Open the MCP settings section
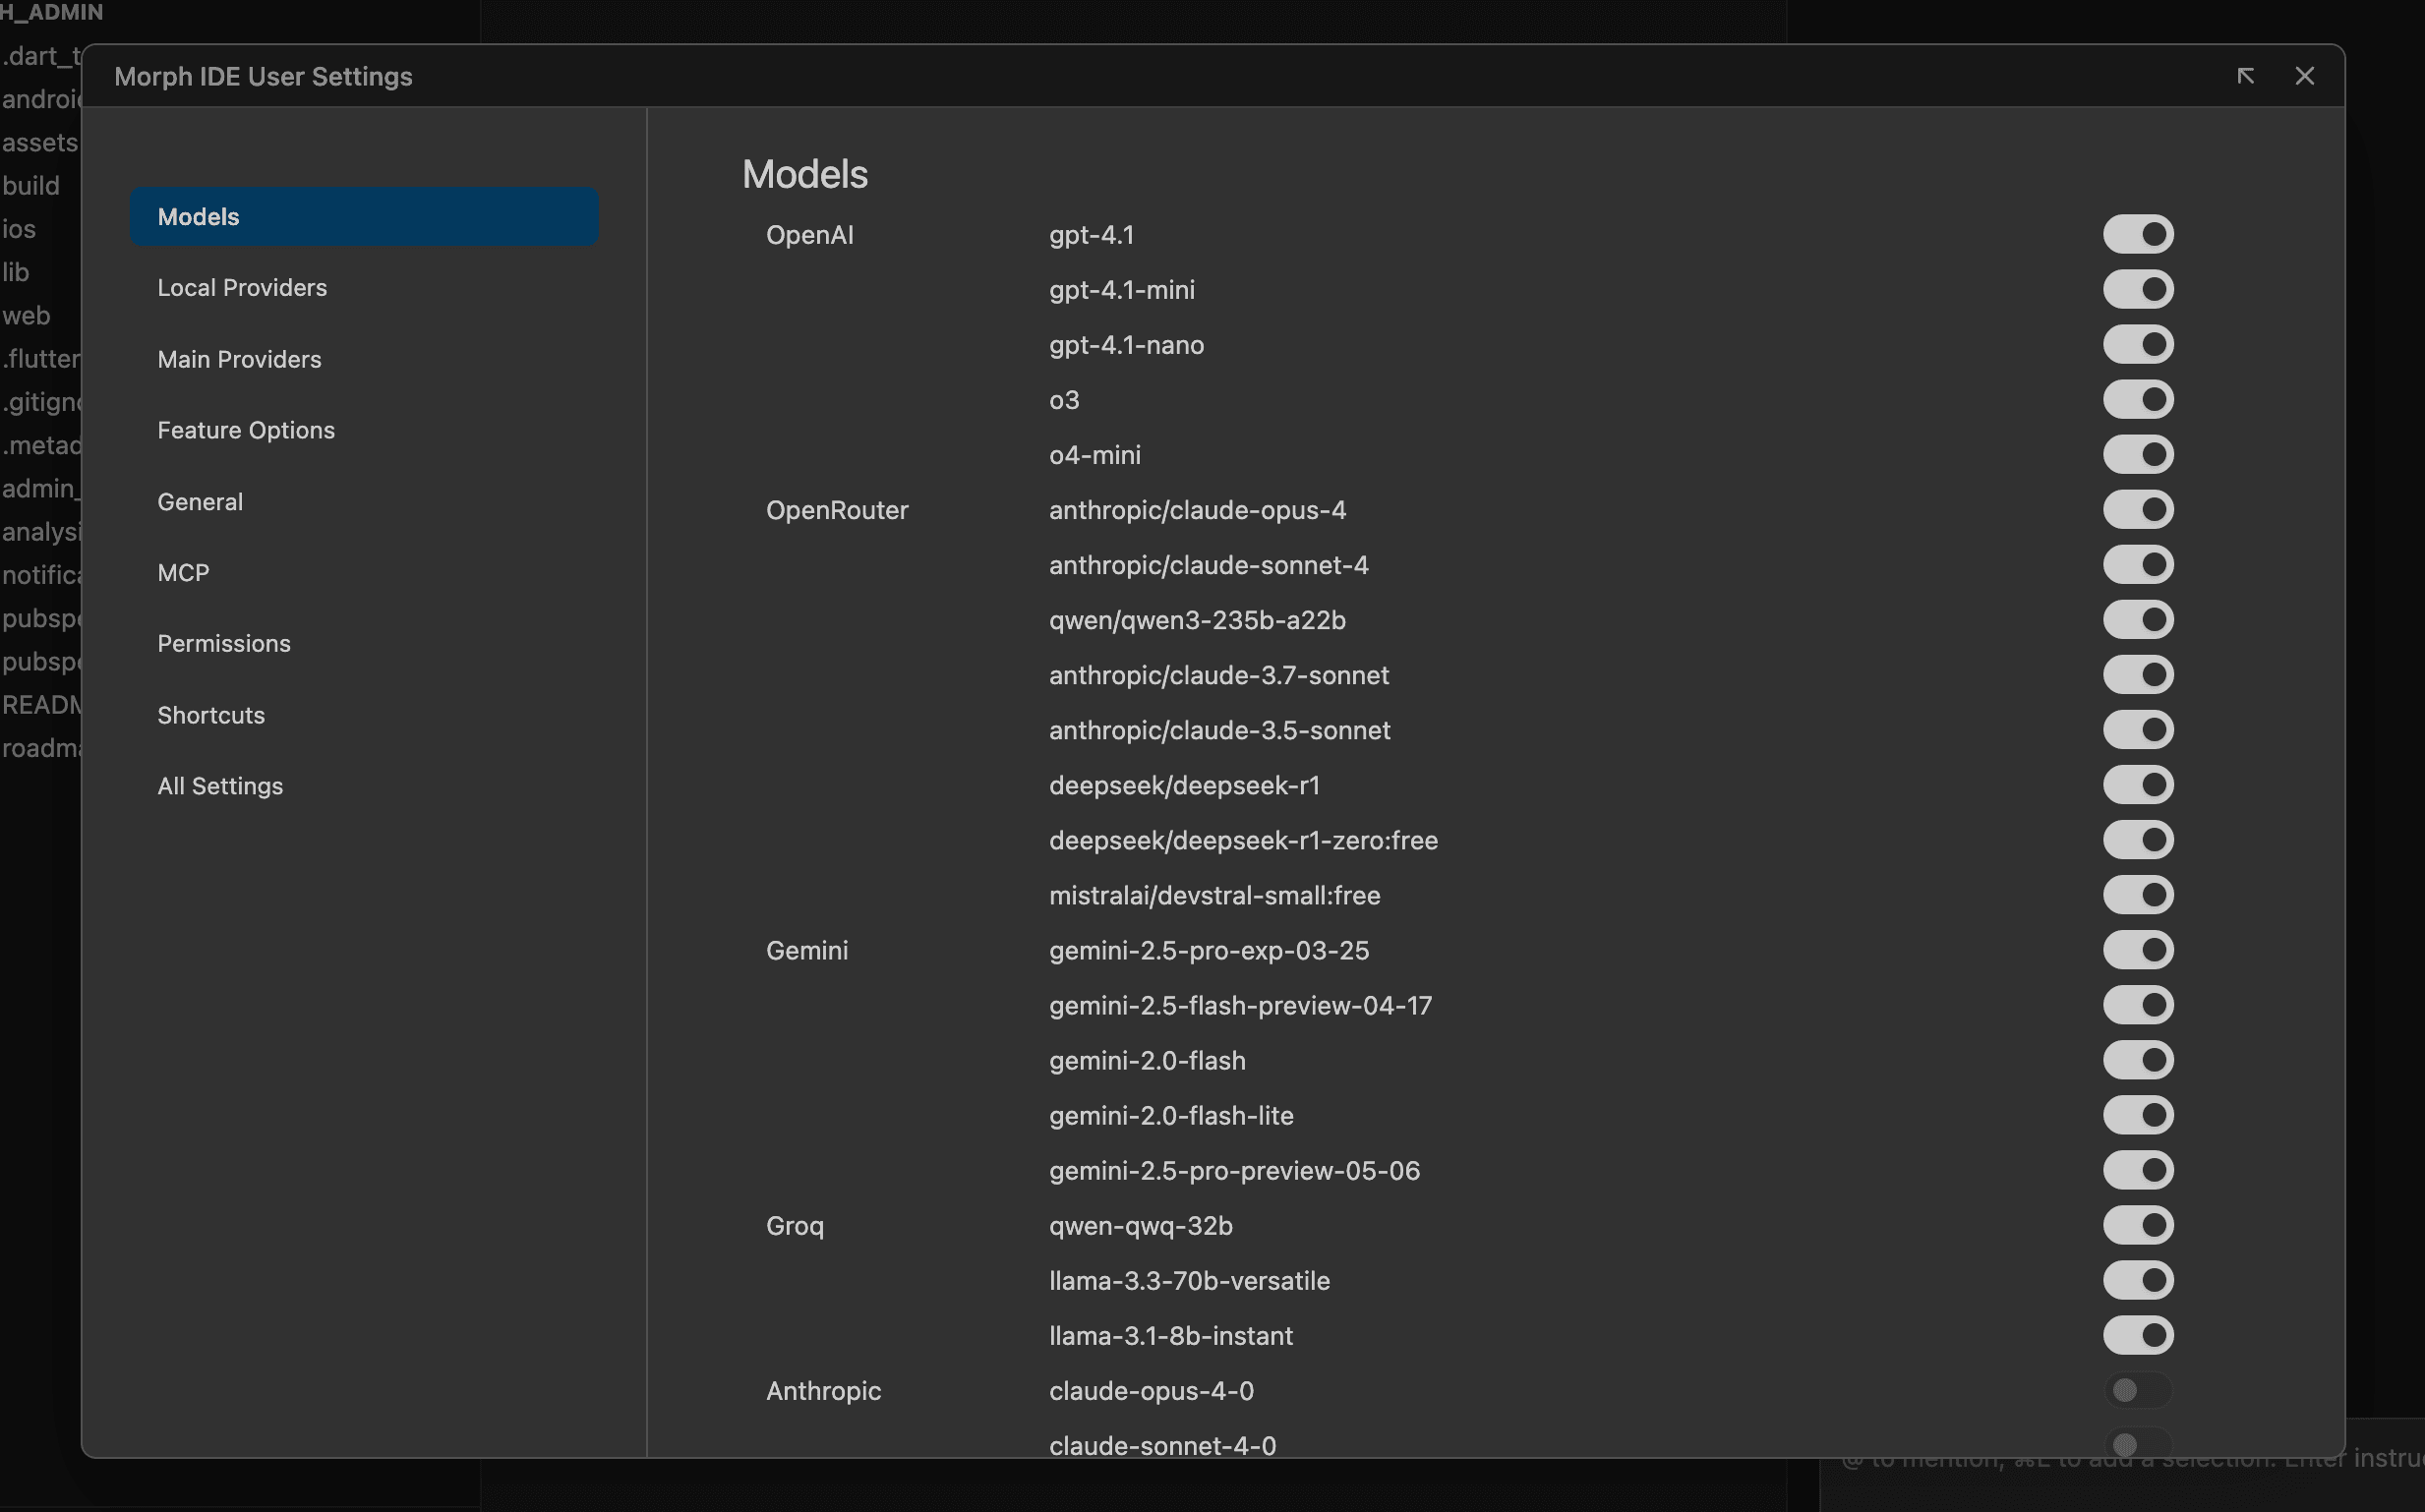 (x=364, y=573)
